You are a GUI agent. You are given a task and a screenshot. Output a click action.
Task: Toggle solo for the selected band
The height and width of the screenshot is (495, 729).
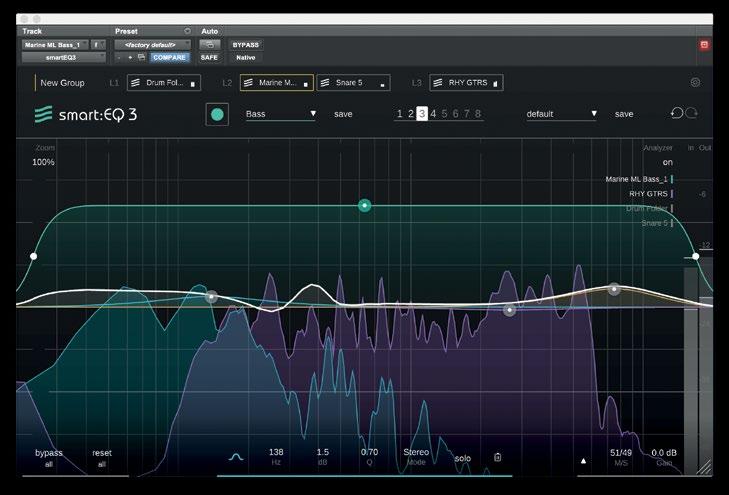463,458
